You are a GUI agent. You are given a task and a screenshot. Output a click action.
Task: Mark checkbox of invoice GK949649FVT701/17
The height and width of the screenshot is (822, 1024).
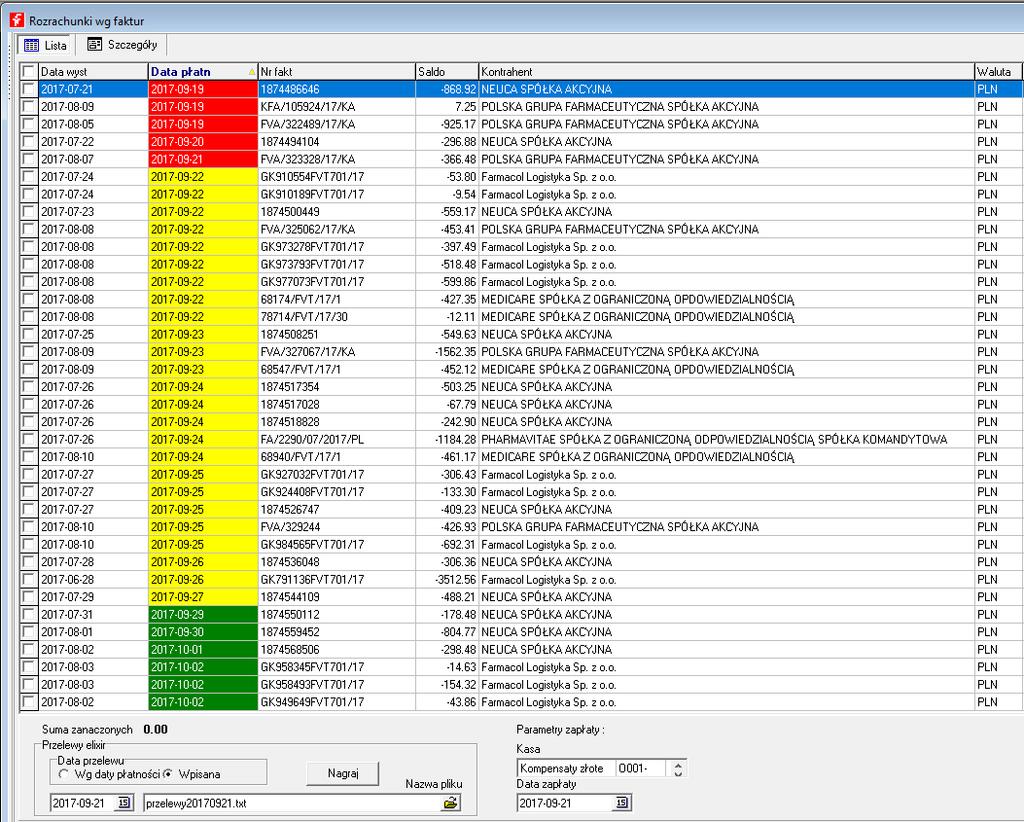(x=28, y=702)
